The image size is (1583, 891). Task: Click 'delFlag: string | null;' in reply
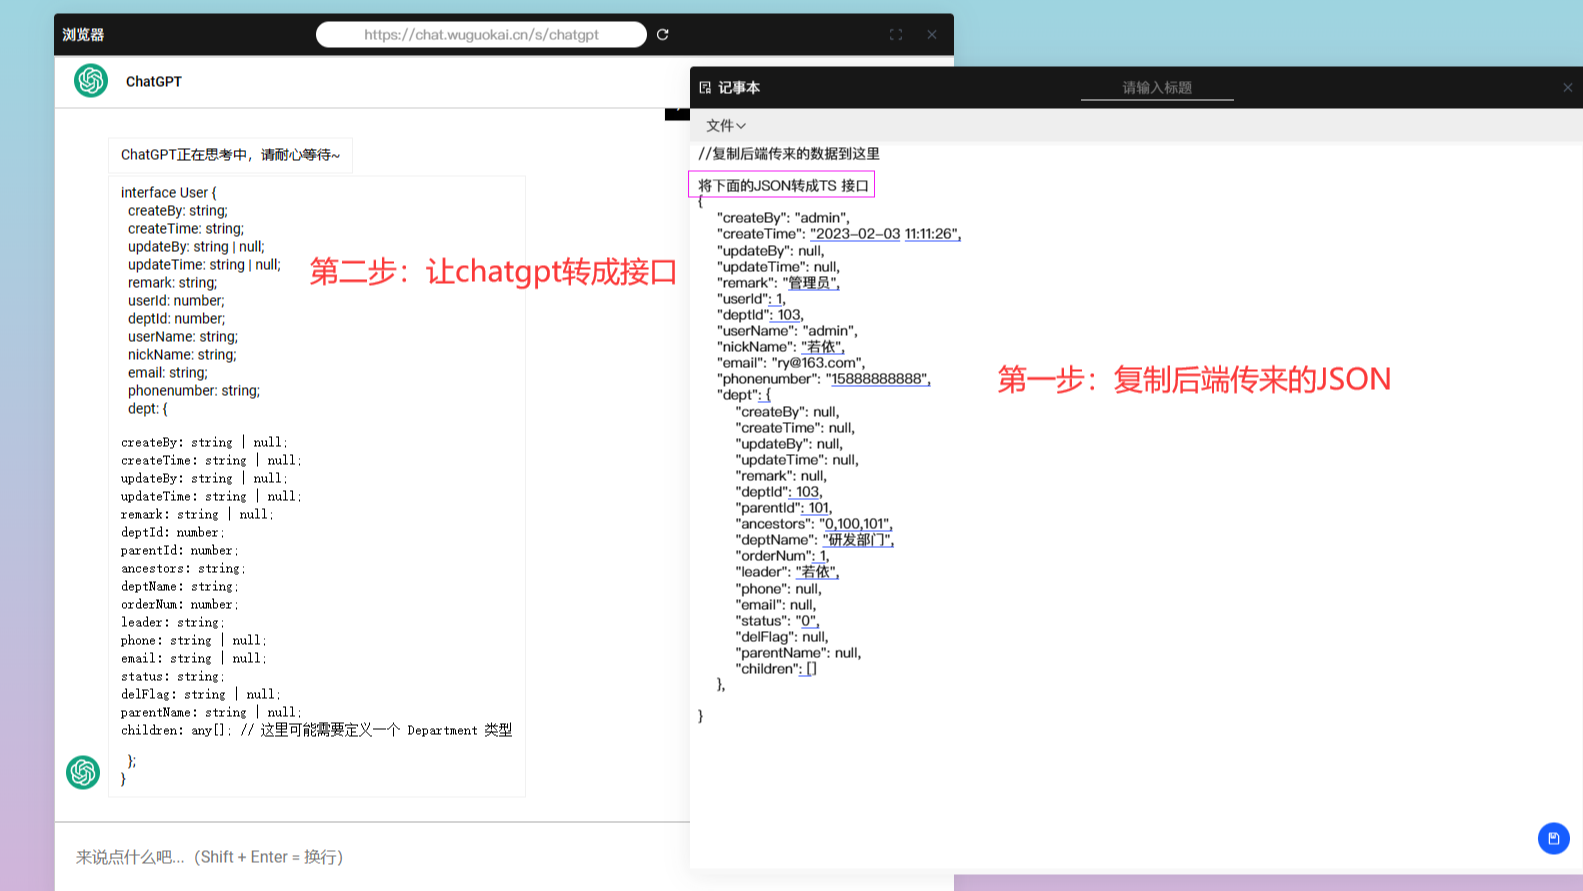201,694
